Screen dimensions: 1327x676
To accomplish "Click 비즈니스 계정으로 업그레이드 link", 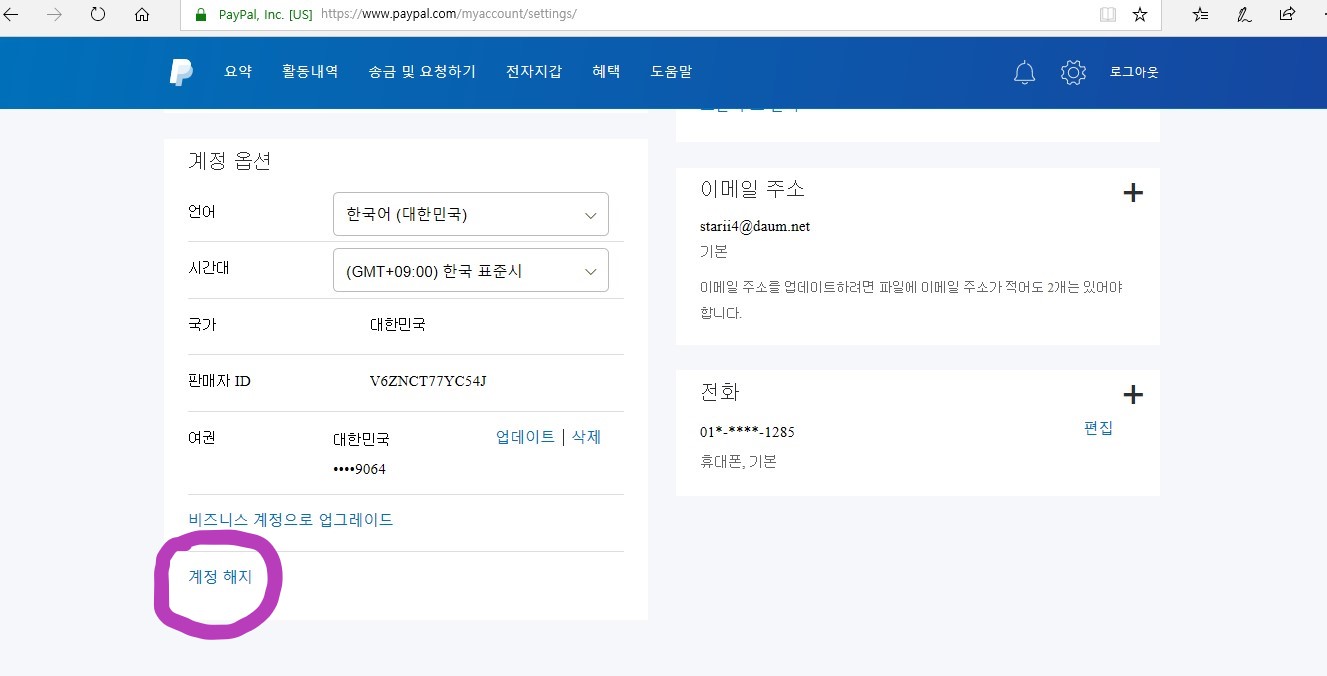I will click(291, 520).
